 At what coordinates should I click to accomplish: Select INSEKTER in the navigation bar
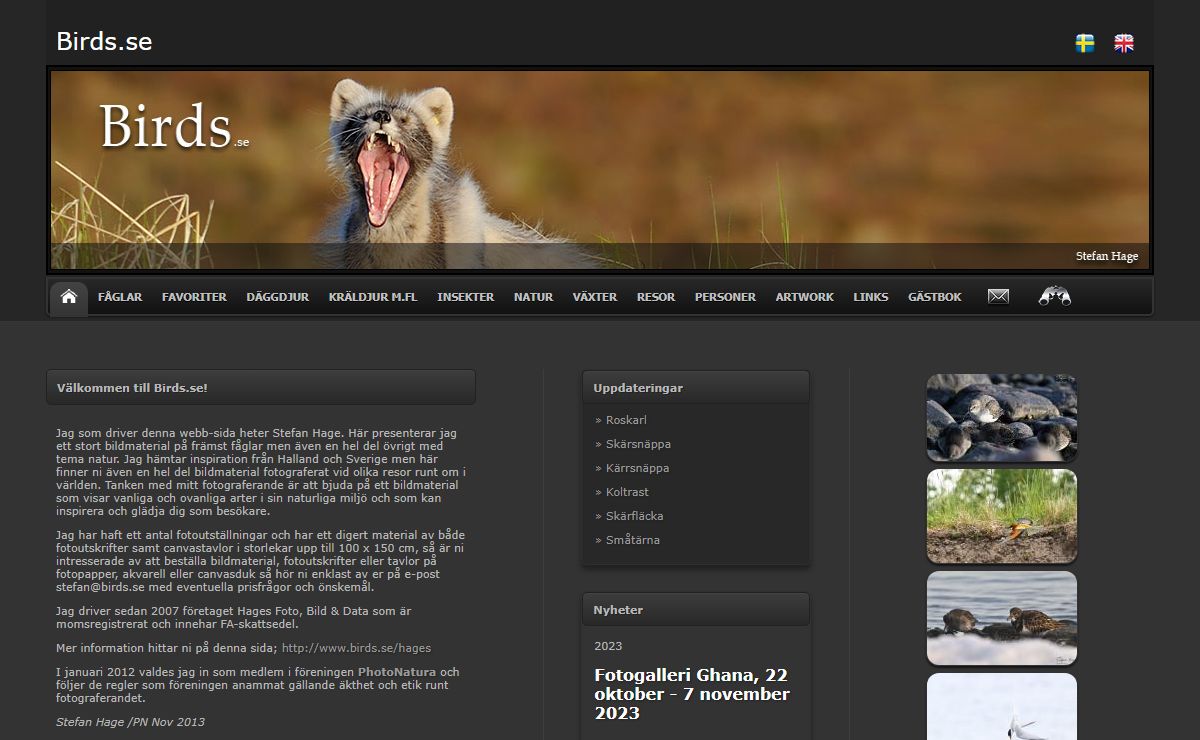[465, 297]
